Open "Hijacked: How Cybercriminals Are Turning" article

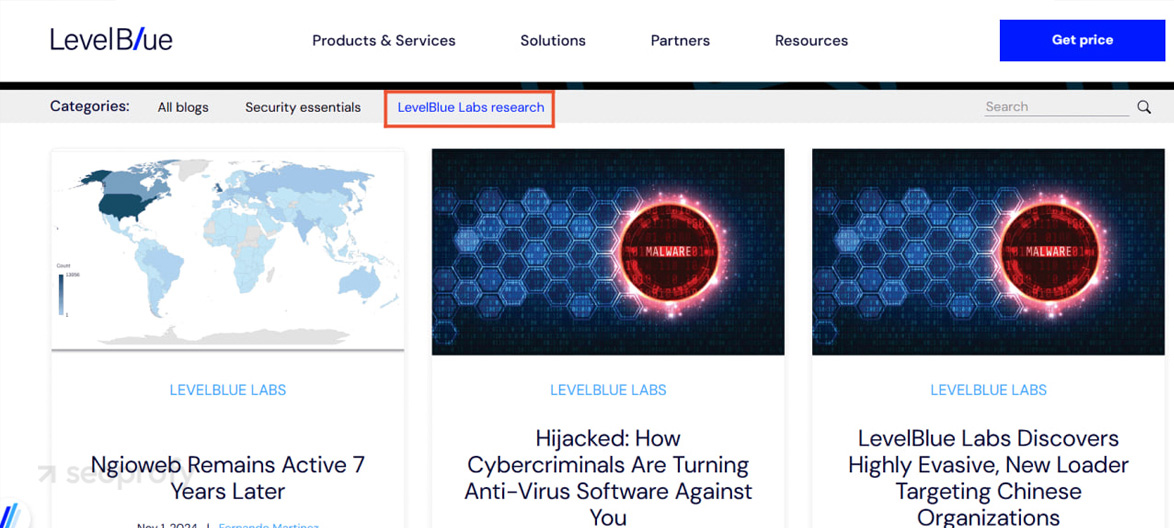pos(608,478)
